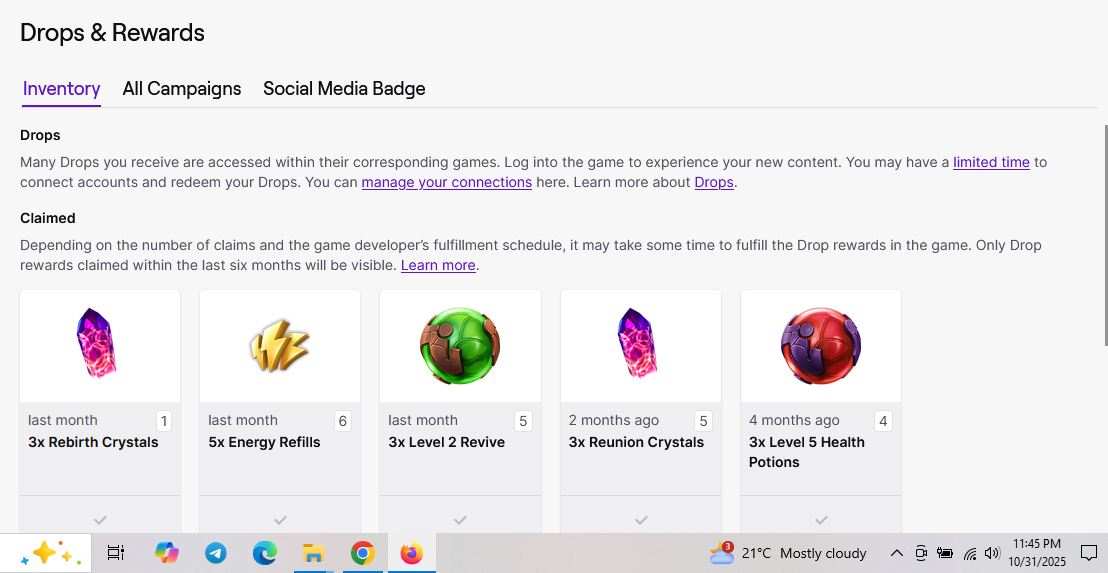Select the claimed checkmark under Energy Refills
The width and height of the screenshot is (1108, 573).
click(x=281, y=520)
